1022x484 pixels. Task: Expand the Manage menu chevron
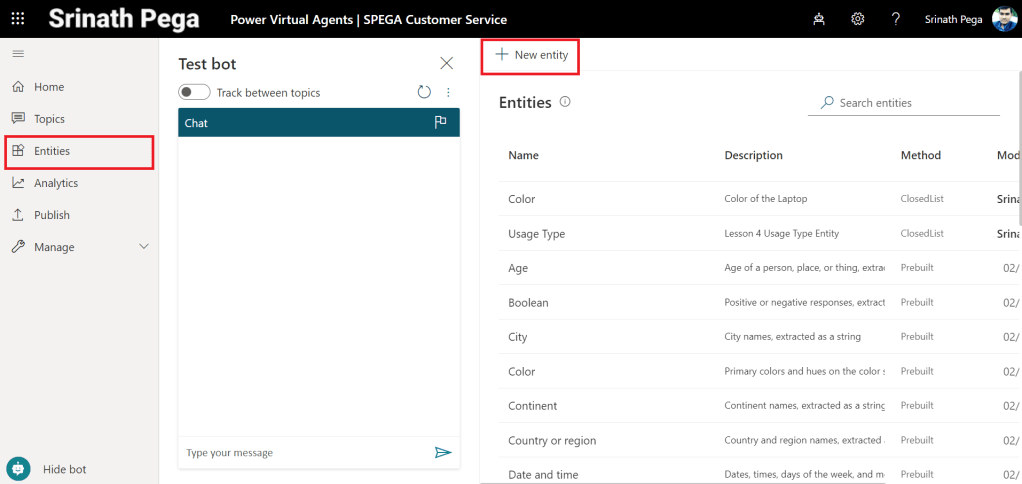[143, 247]
